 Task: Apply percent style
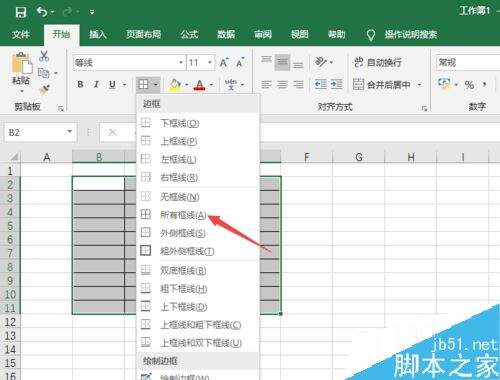pyautogui.click(x=469, y=85)
